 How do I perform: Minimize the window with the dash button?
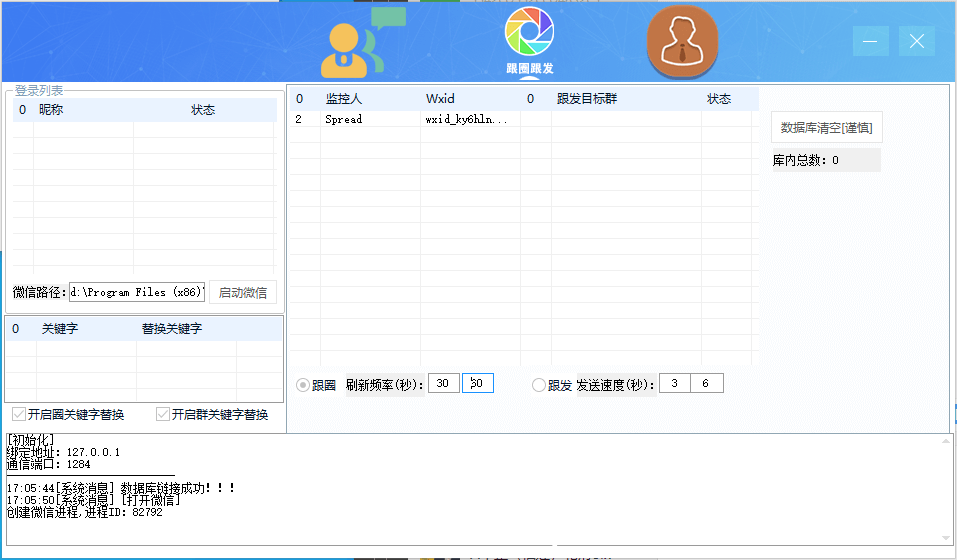click(870, 41)
